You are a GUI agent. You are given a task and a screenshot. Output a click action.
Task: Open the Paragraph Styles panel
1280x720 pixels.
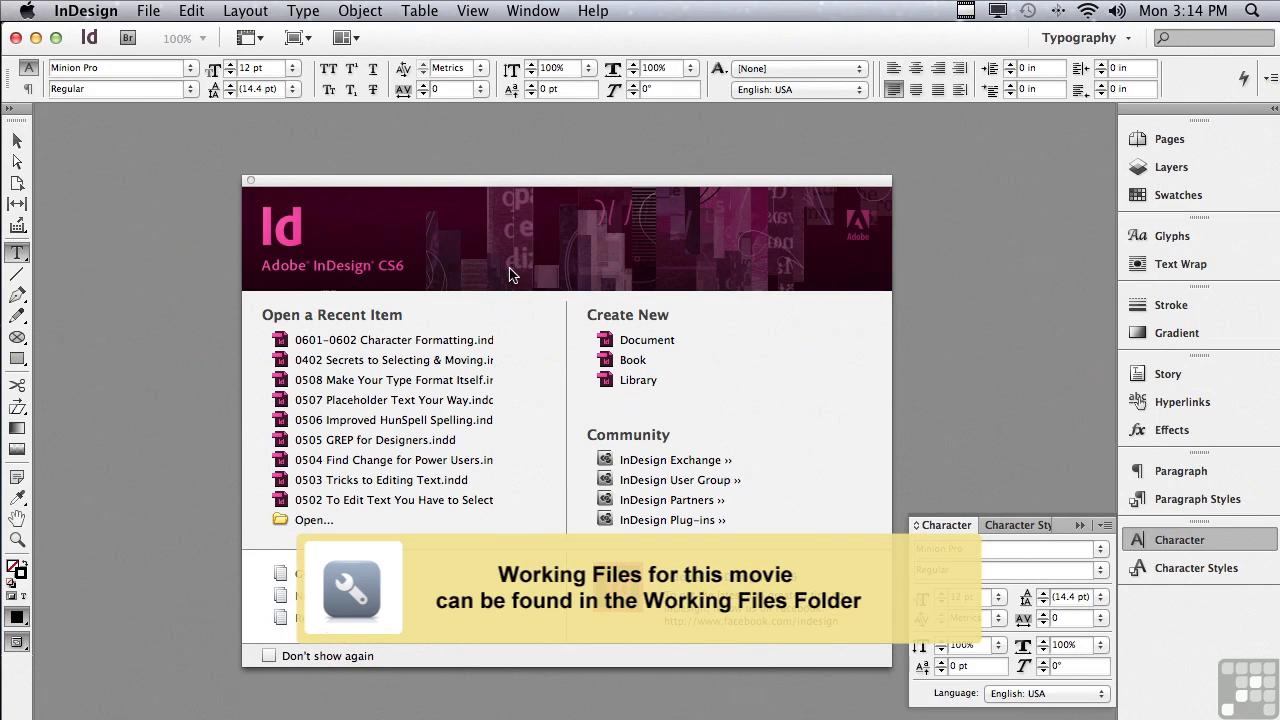coord(1198,499)
